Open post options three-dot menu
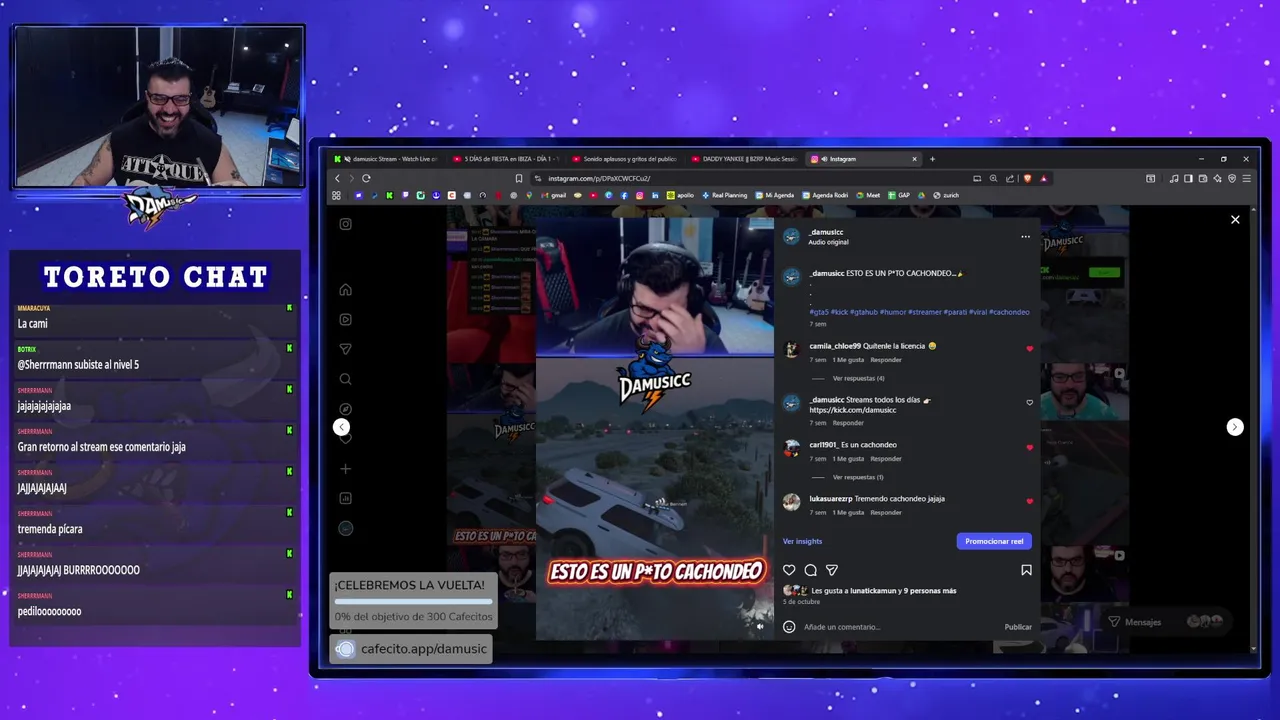This screenshot has height=720, width=1280. [x=1025, y=237]
